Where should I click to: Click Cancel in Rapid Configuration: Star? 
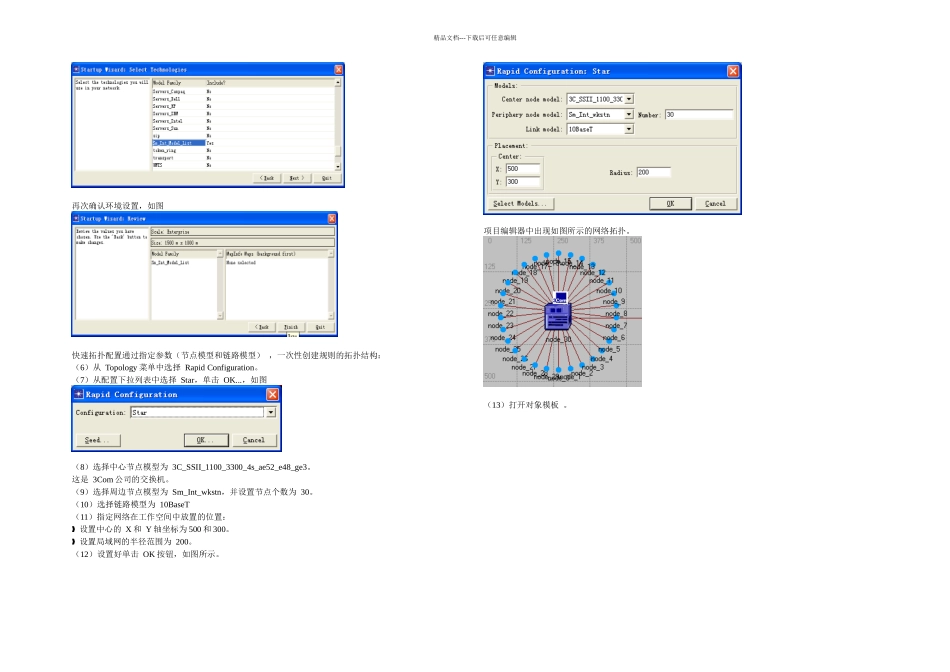coord(715,204)
